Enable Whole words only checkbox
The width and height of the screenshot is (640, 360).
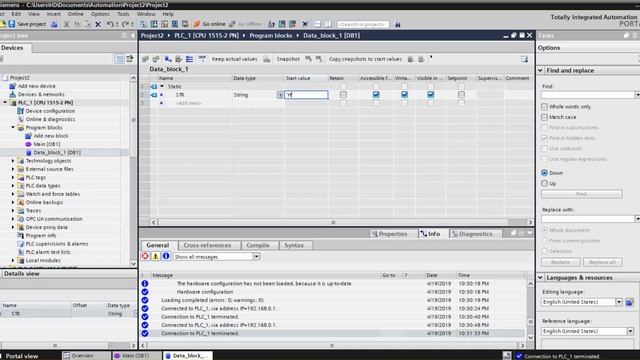click(544, 107)
